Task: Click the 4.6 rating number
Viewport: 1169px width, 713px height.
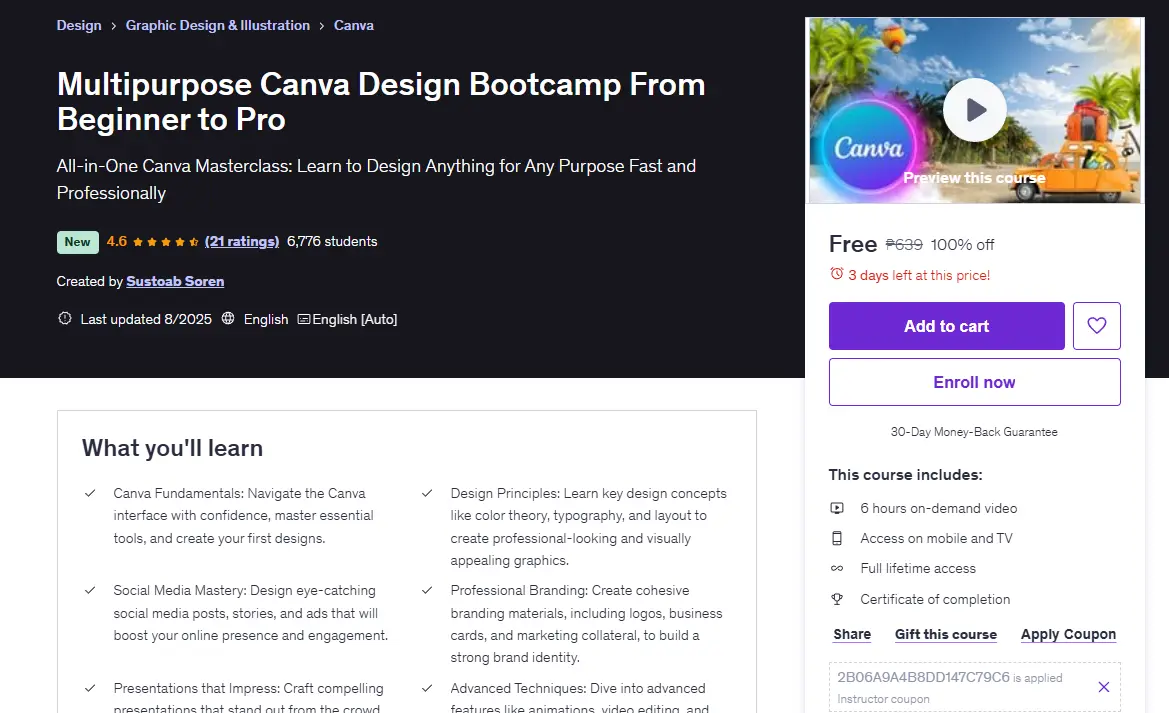Action: click(116, 242)
